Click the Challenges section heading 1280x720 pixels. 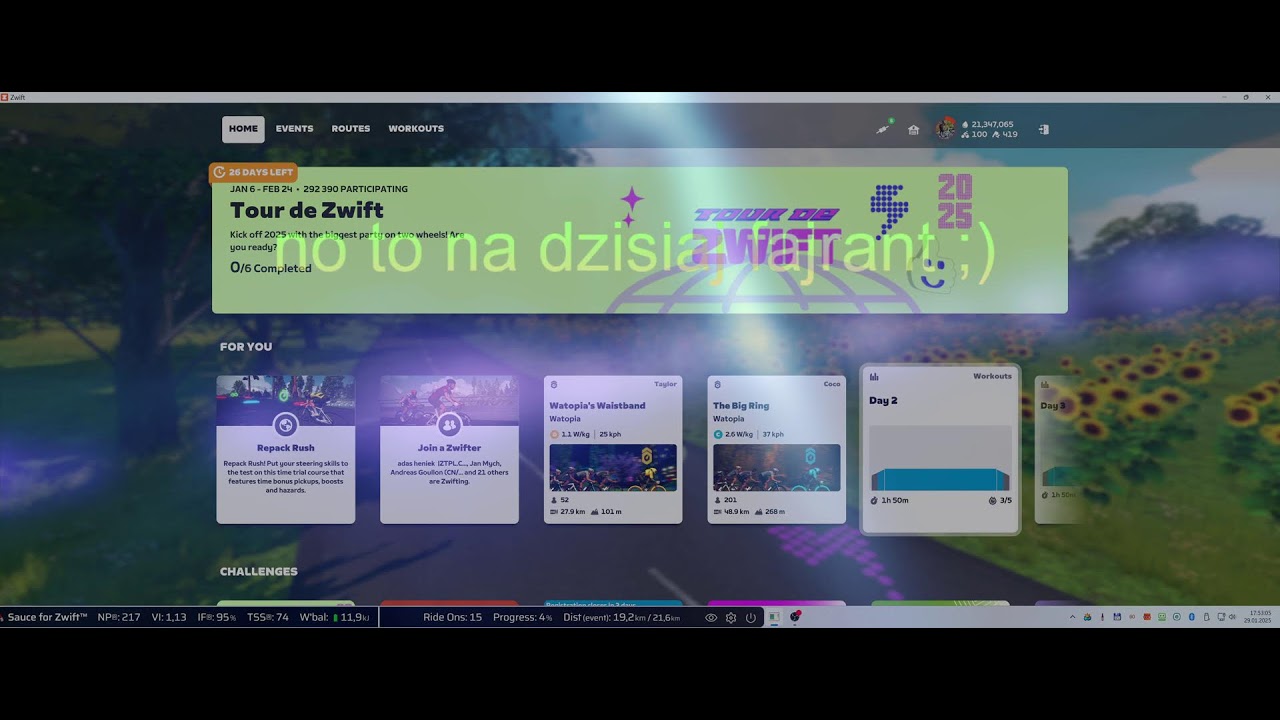coord(259,572)
